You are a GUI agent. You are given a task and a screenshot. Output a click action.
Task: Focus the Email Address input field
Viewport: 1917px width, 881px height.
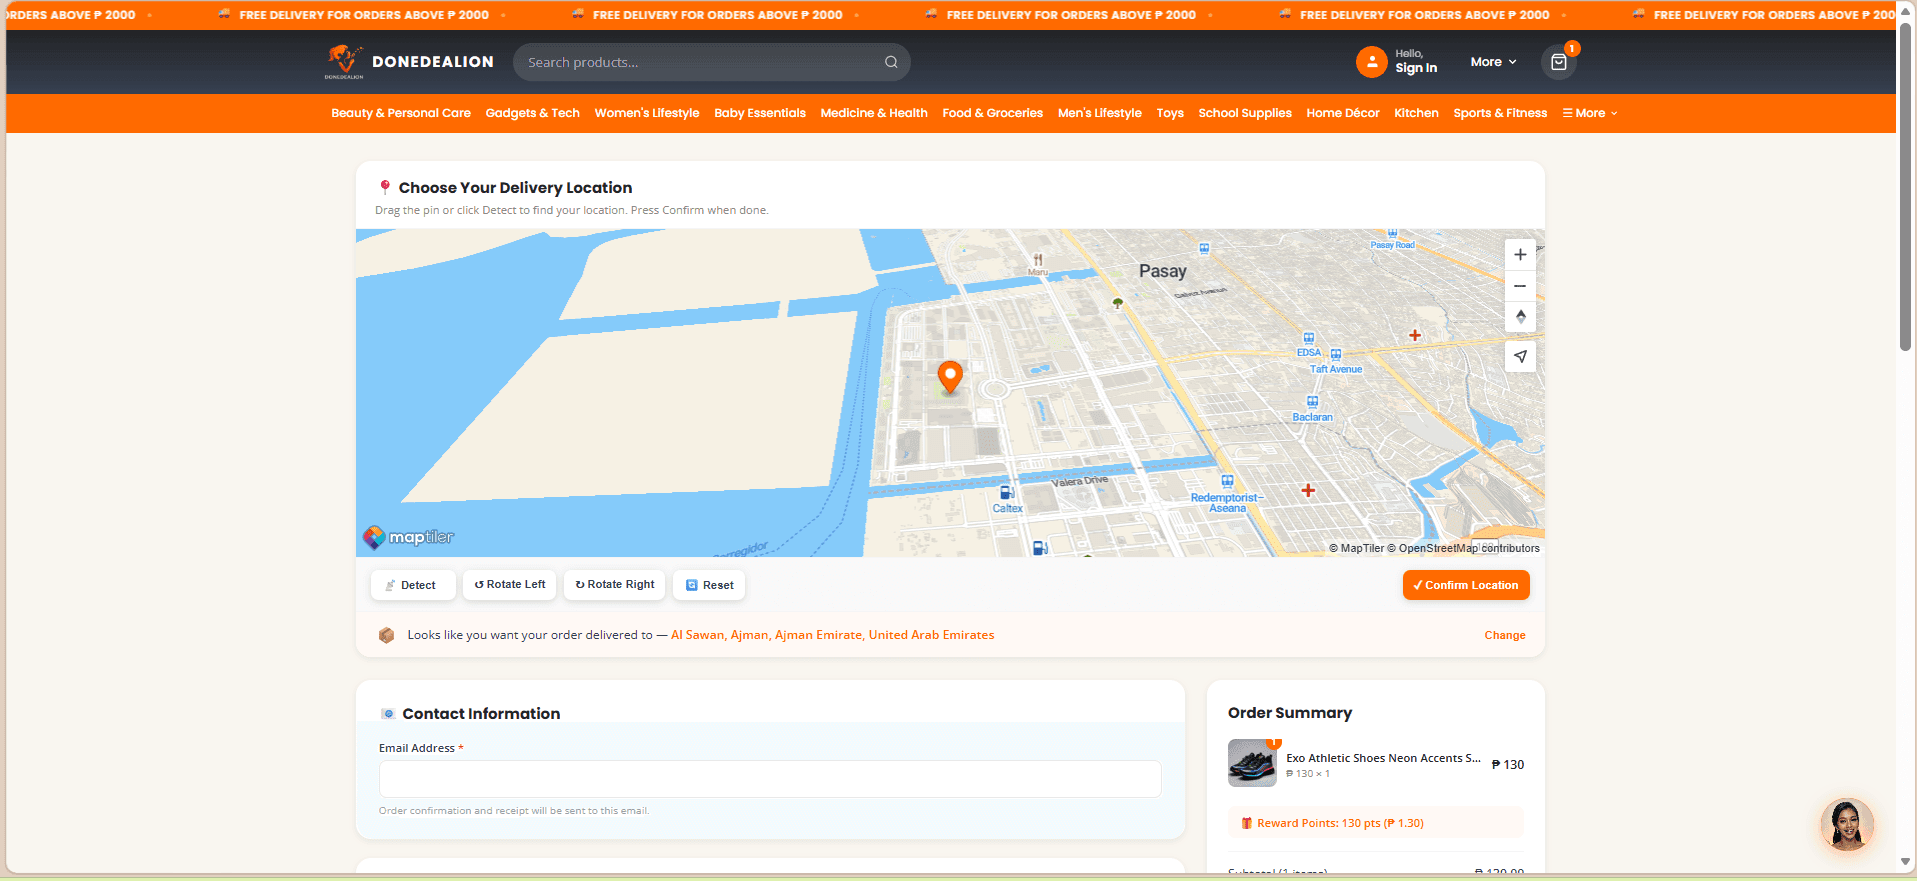(770, 779)
